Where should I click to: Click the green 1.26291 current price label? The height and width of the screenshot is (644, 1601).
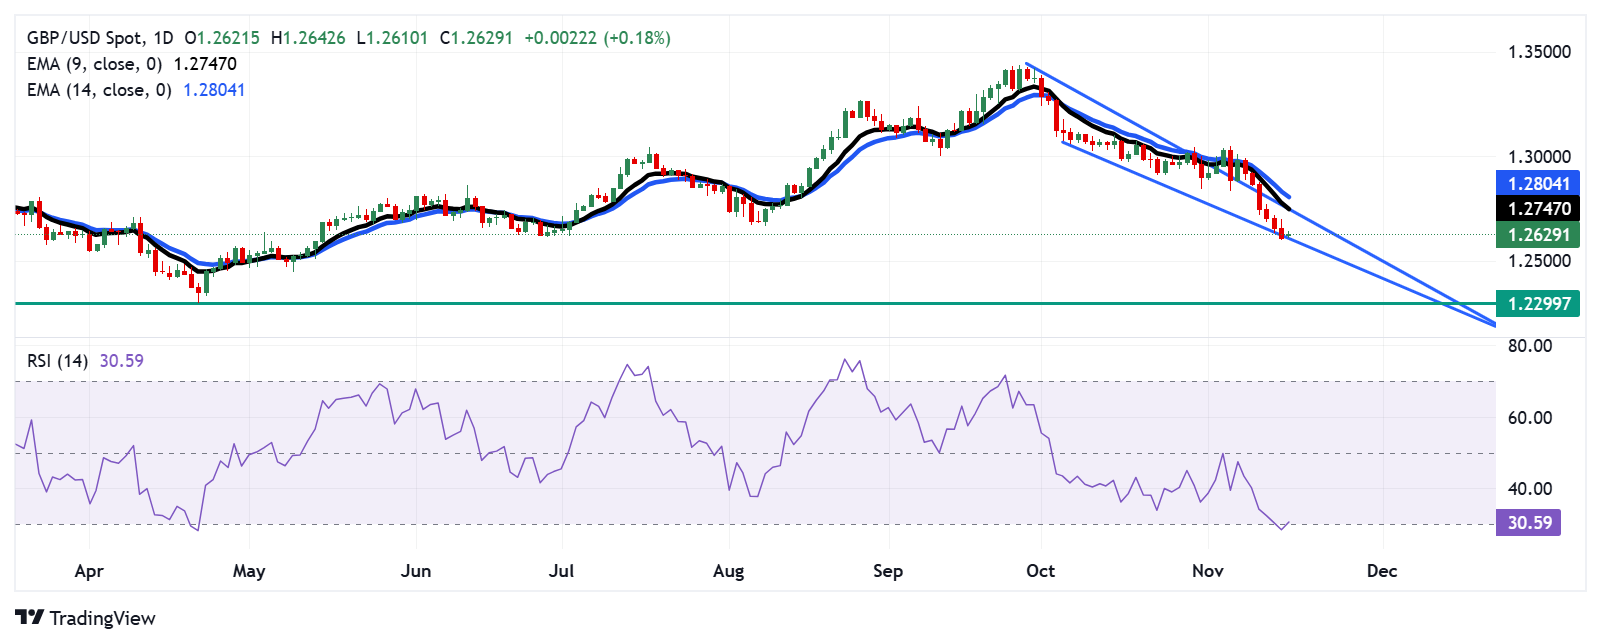point(1538,235)
